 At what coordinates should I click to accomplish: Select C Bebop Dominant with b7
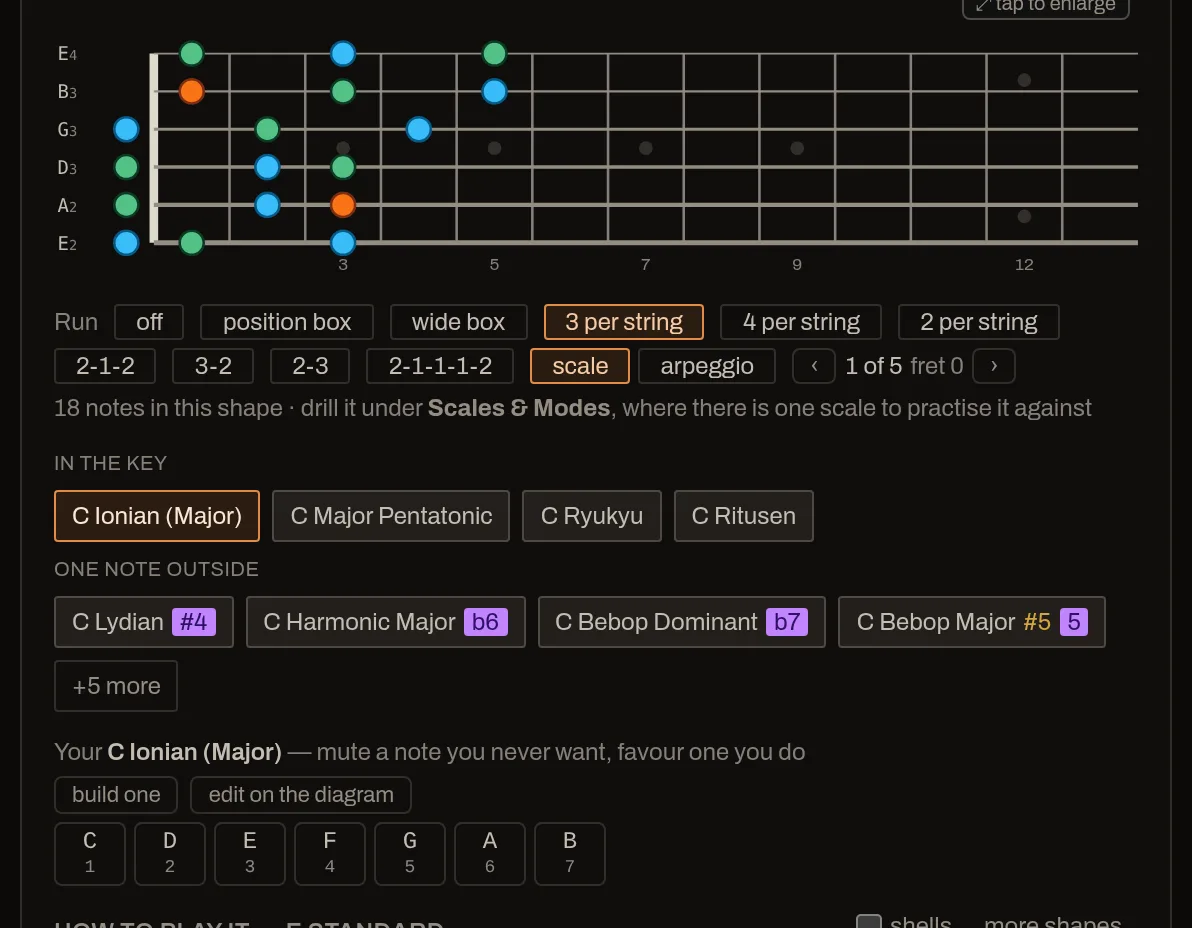[681, 622]
